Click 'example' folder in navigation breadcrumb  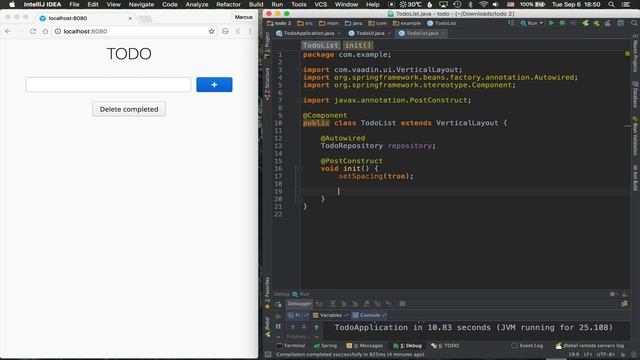point(407,23)
